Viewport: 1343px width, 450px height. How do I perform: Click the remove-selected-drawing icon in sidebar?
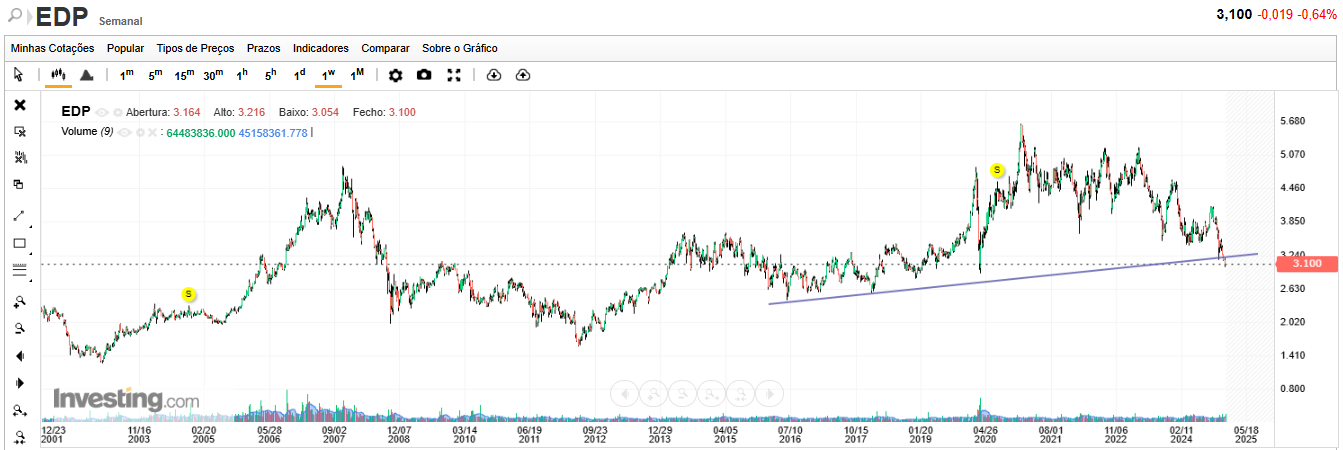(20, 131)
